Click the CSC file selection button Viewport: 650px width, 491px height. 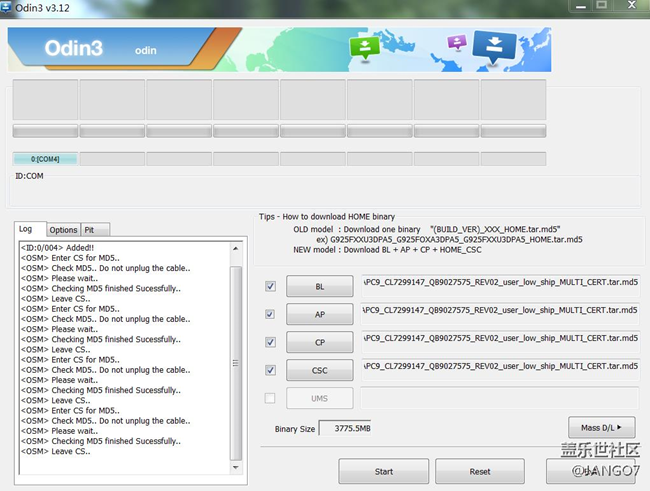pos(319,370)
